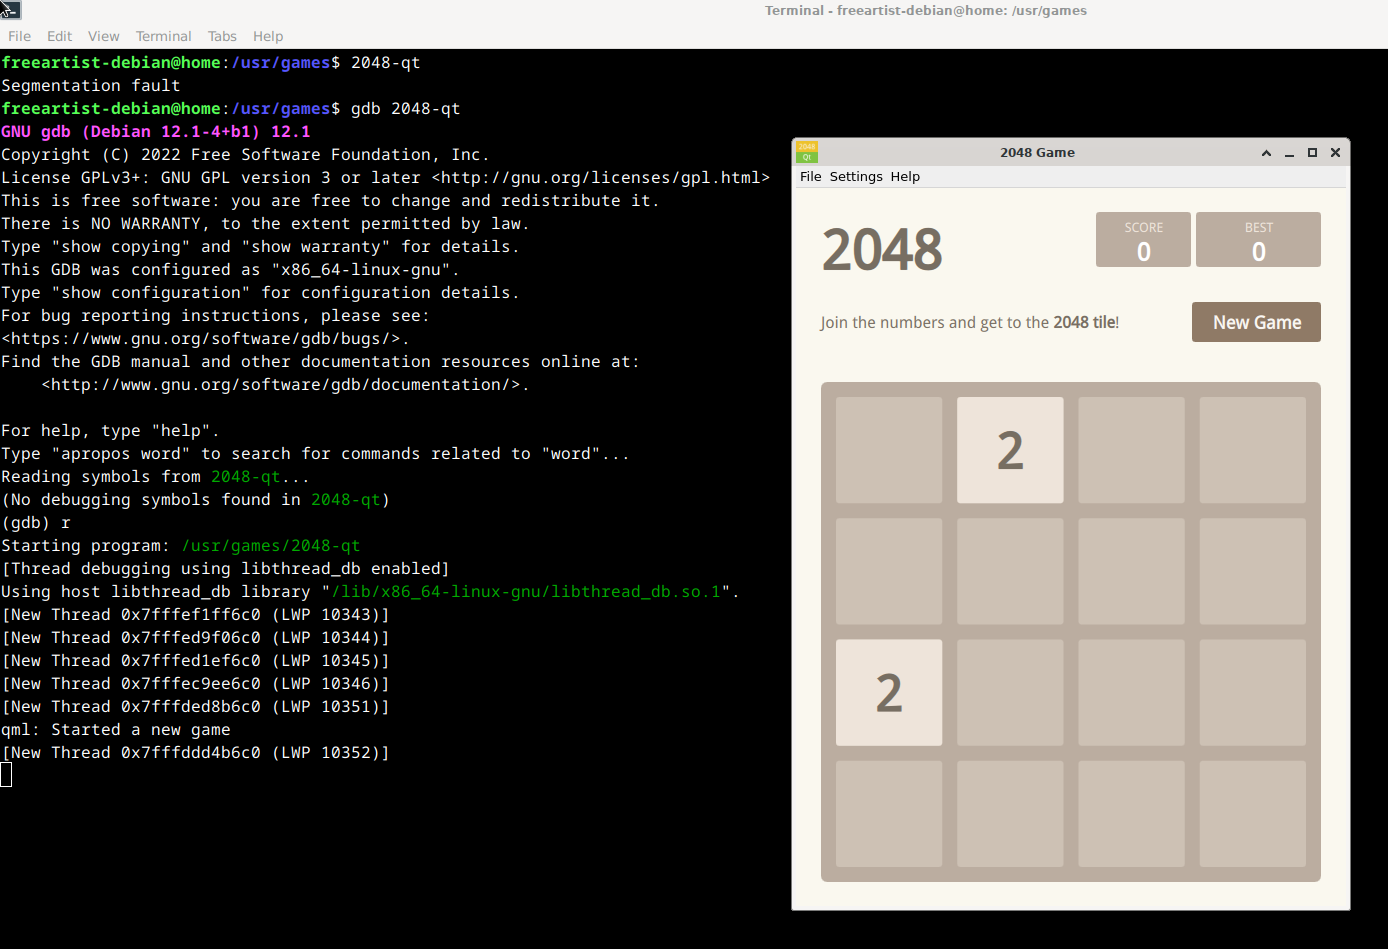Image resolution: width=1388 pixels, height=949 pixels.
Task: Click the /usr/games/2048-qt path text
Action: click(271, 545)
